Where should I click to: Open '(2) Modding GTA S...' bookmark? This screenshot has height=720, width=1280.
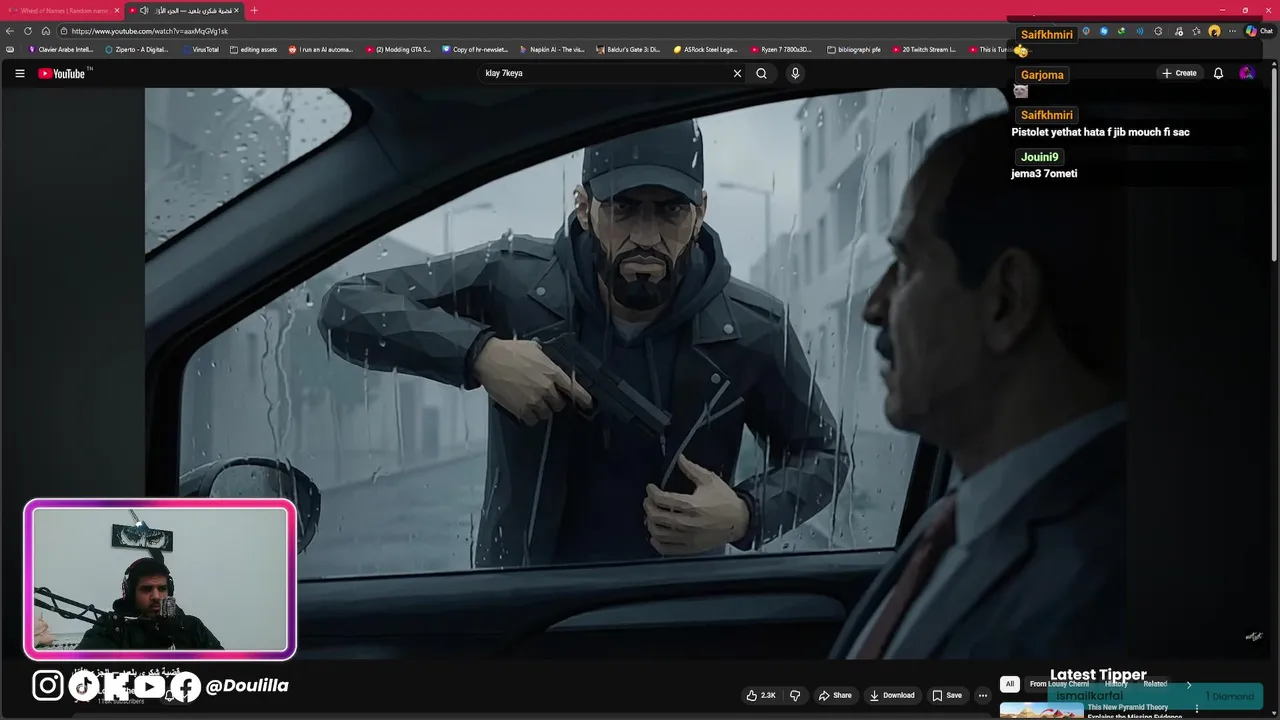pyautogui.click(x=398, y=49)
